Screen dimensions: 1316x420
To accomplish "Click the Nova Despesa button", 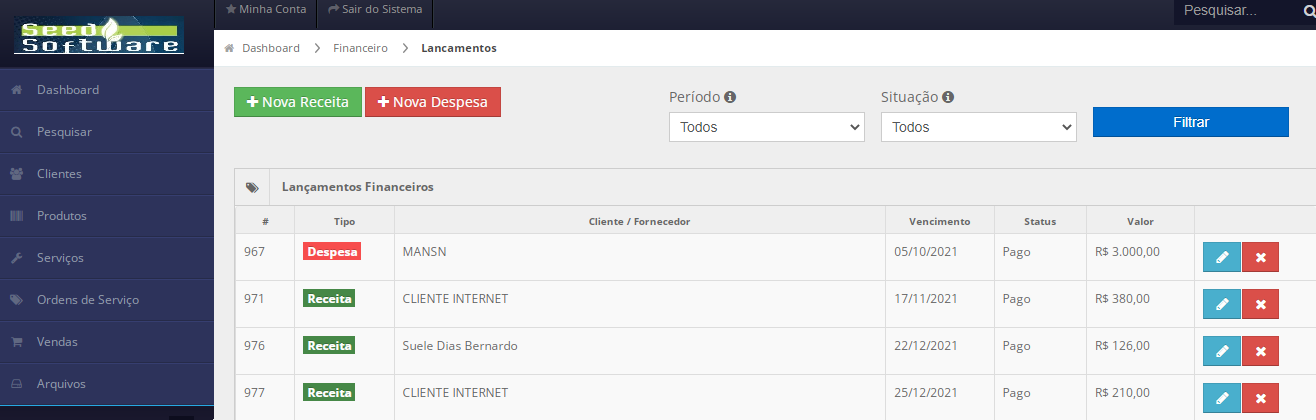I will (x=433, y=102).
